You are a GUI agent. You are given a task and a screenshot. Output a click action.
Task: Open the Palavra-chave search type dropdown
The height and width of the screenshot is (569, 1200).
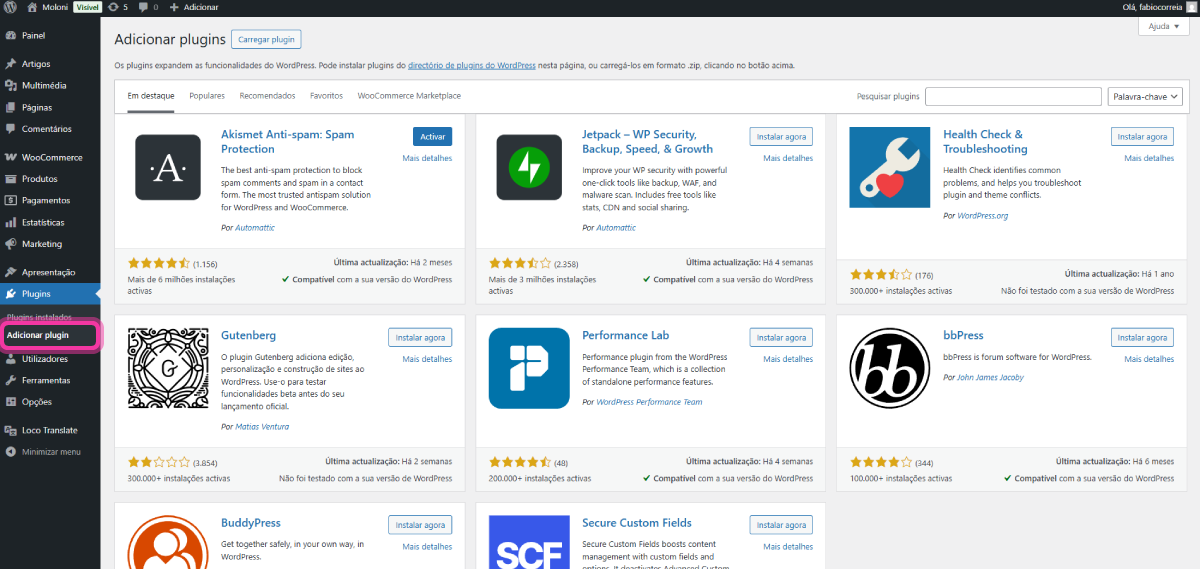[x=1145, y=96]
